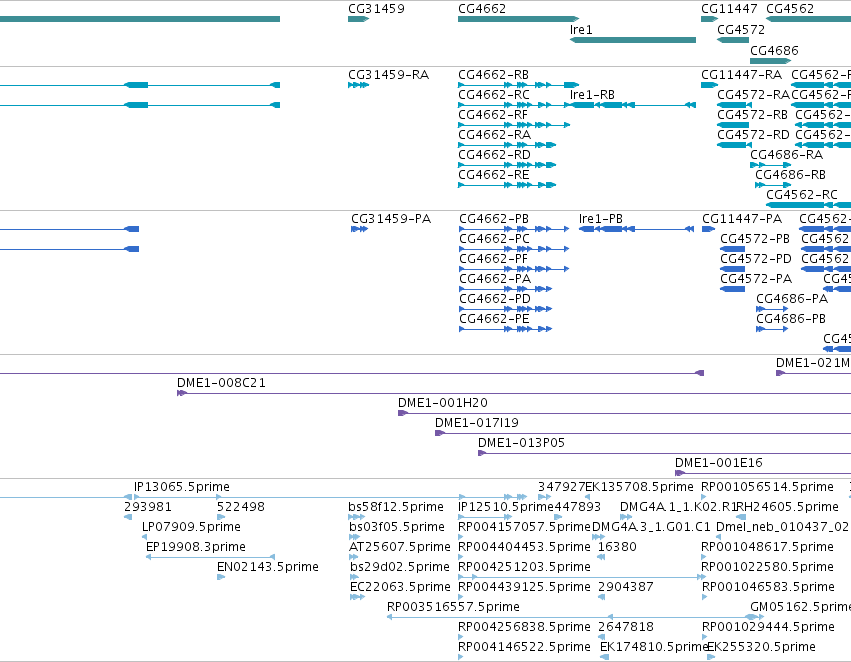Click EST RP004146522.5prime
Image resolution: width=851 pixels, height=662 pixels.
pyautogui.click(x=524, y=647)
